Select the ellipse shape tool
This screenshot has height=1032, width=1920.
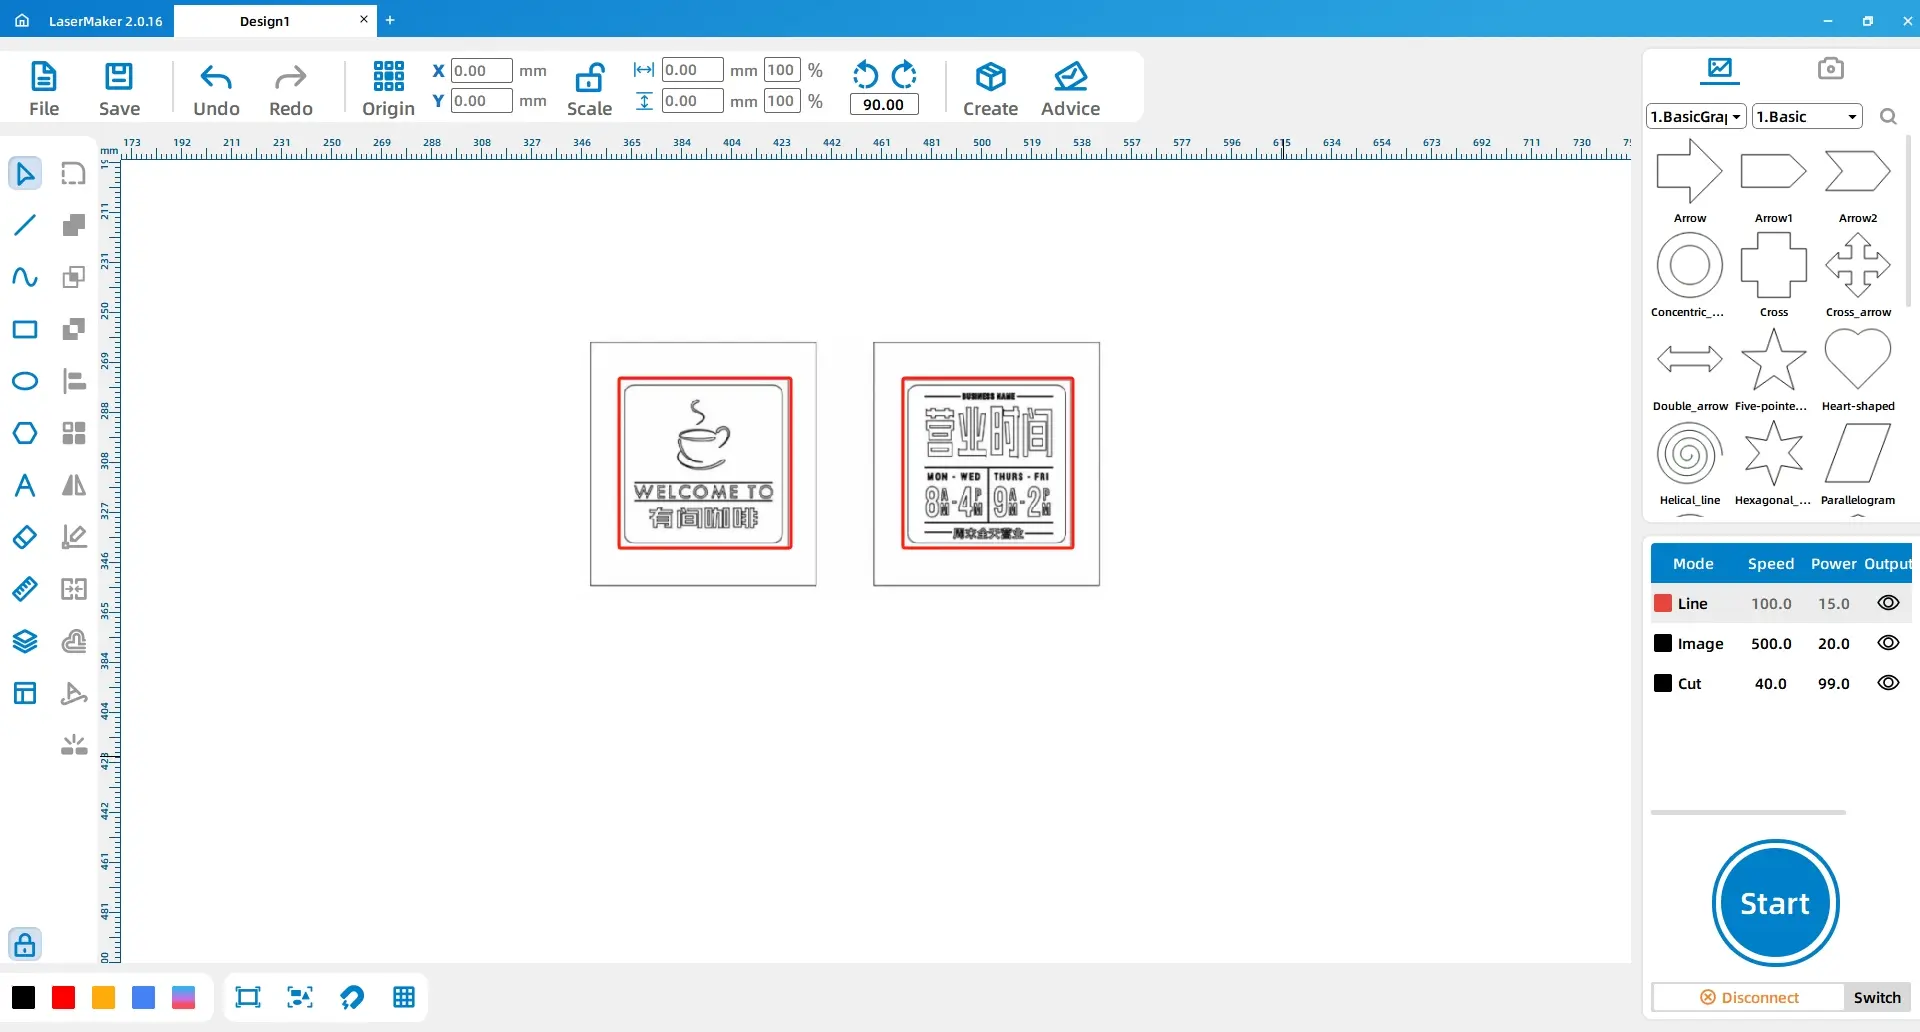(x=25, y=381)
